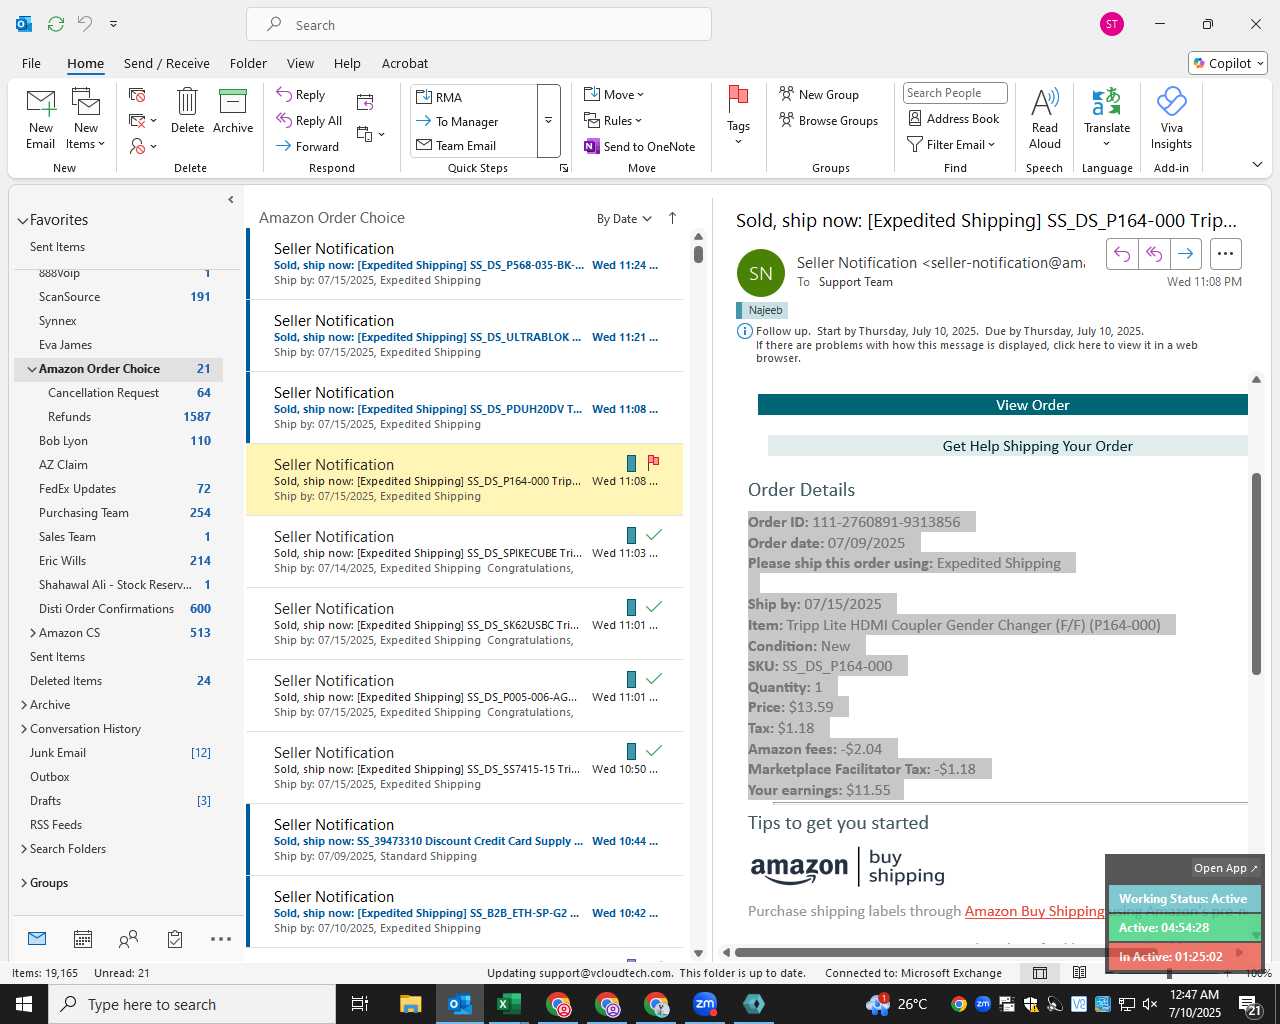The image size is (1280, 1024).
Task: Expand the Archive folder
Action: [x=24, y=705]
